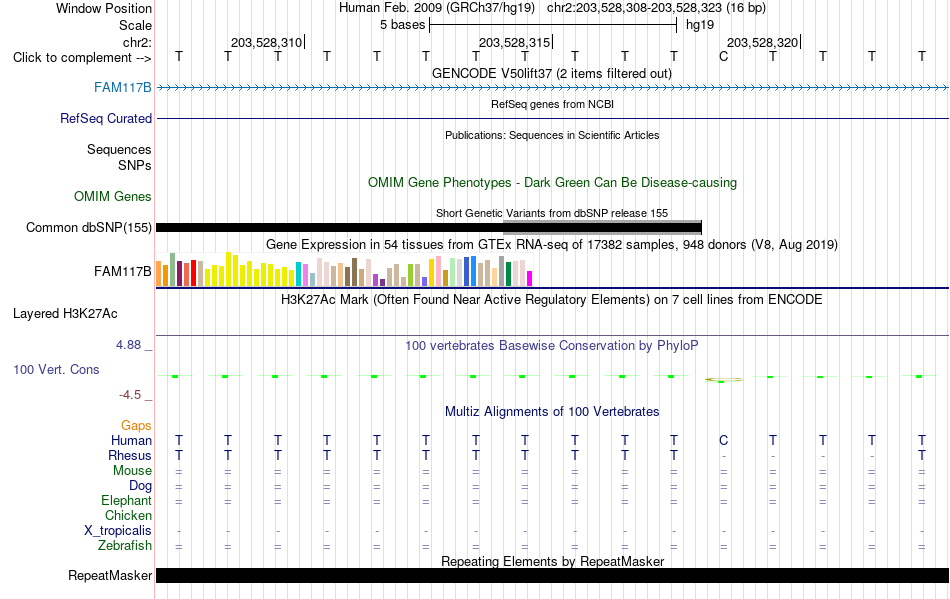Image resolution: width=950 pixels, height=599 pixels.
Task: Click the magenta bar in GTEx chart
Action: (530, 279)
